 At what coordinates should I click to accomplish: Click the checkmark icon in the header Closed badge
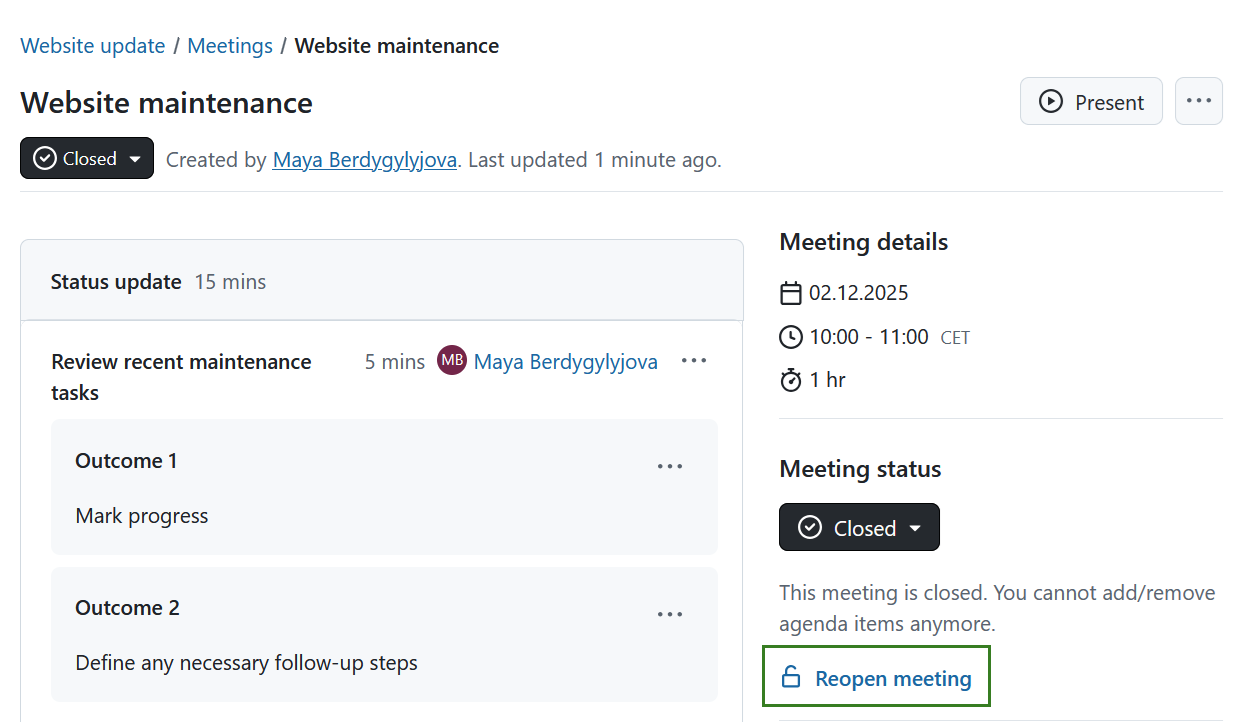click(x=44, y=158)
